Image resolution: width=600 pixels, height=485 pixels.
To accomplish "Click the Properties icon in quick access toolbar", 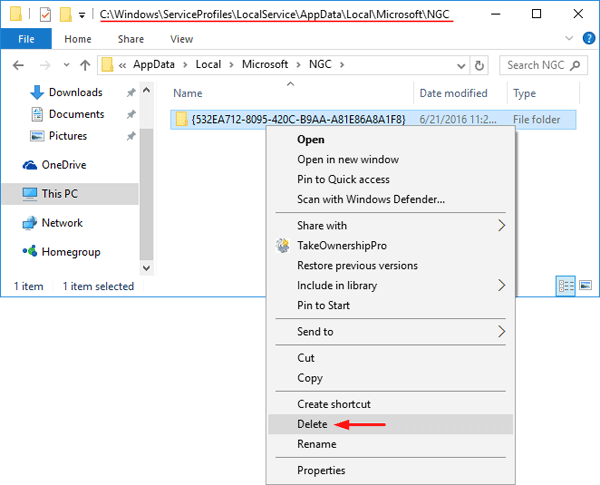I will [x=44, y=16].
